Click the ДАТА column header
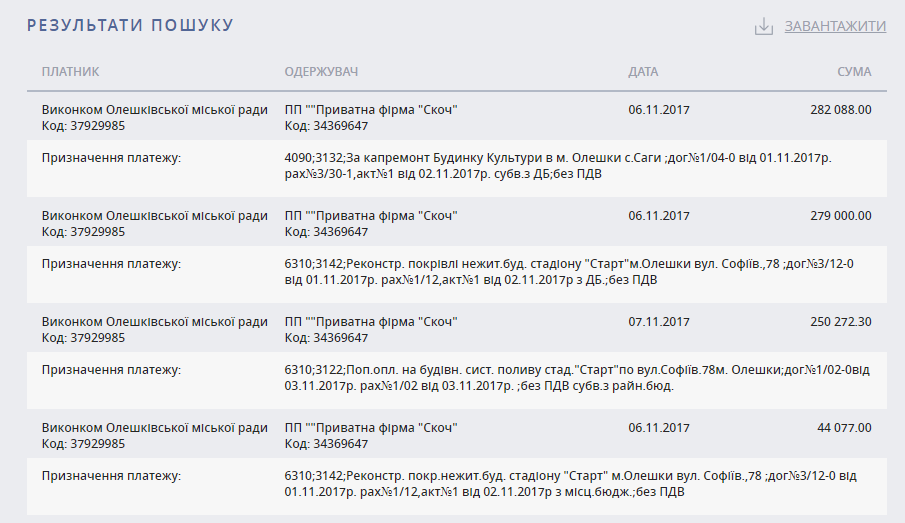This screenshot has width=905, height=523. 643,72
